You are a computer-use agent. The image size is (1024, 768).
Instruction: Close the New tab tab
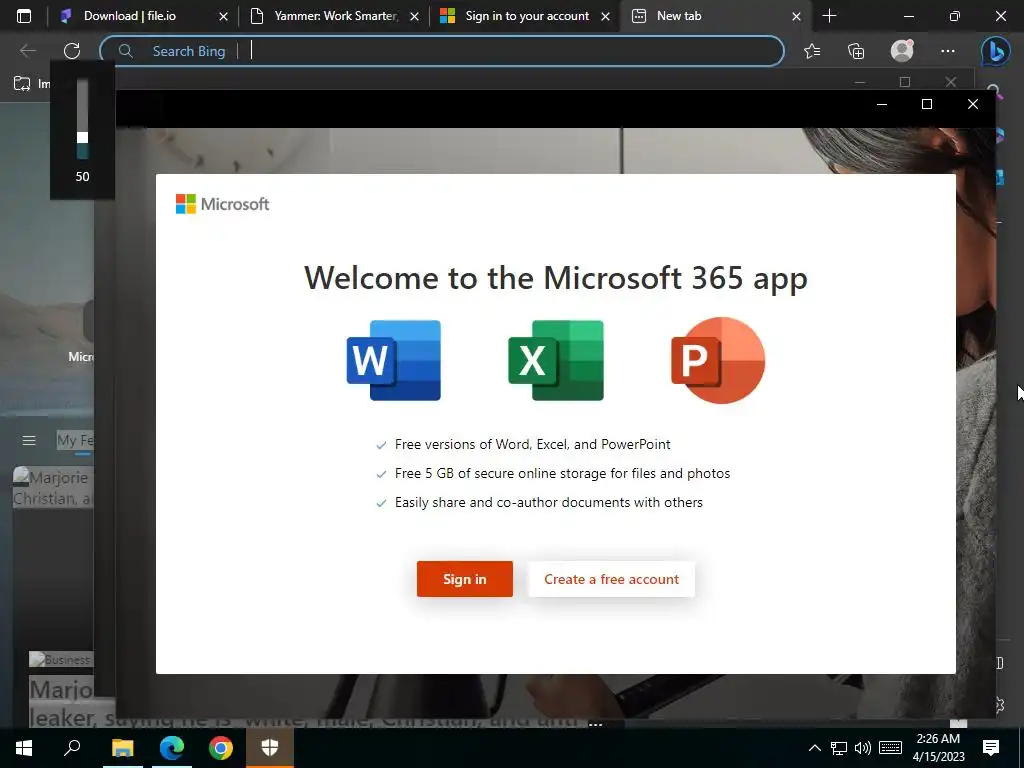pos(796,16)
